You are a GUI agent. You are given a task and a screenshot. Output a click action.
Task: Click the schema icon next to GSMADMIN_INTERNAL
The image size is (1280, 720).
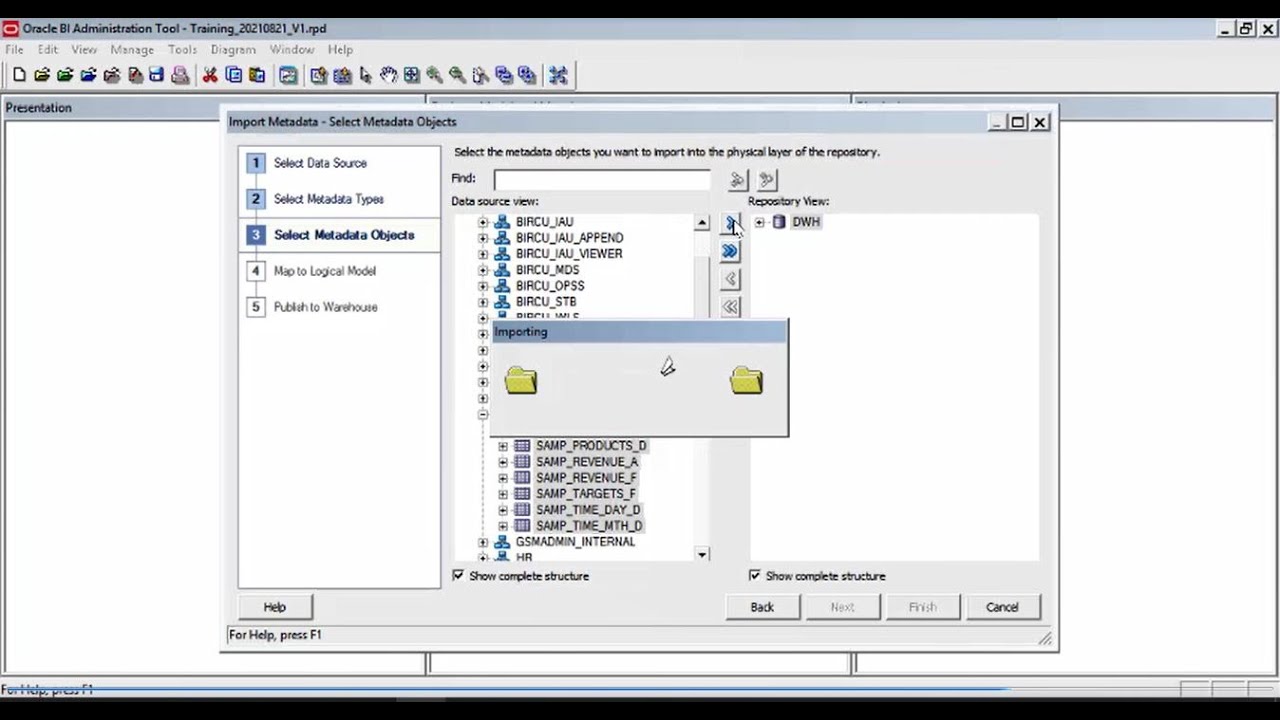click(502, 542)
